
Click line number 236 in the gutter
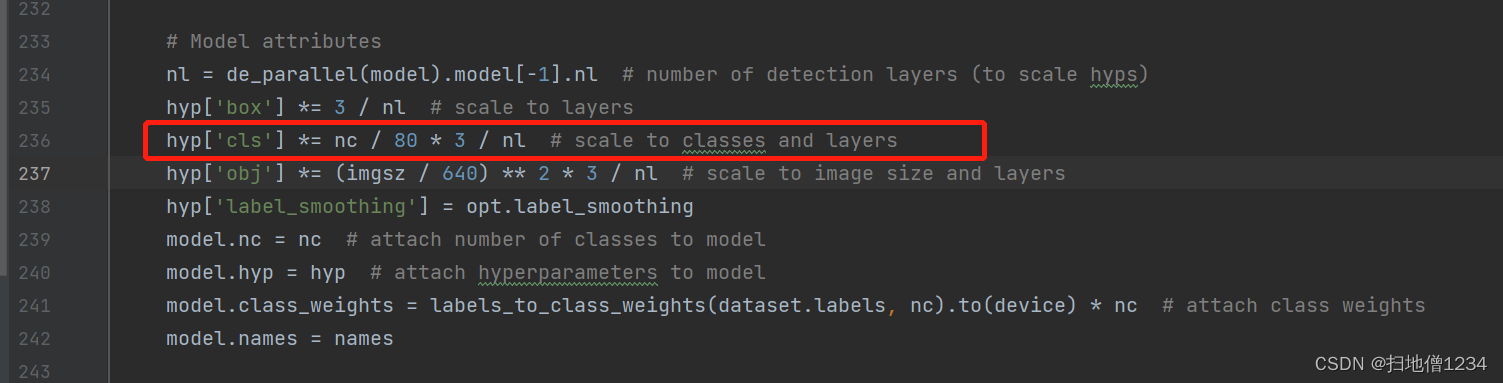click(34, 140)
